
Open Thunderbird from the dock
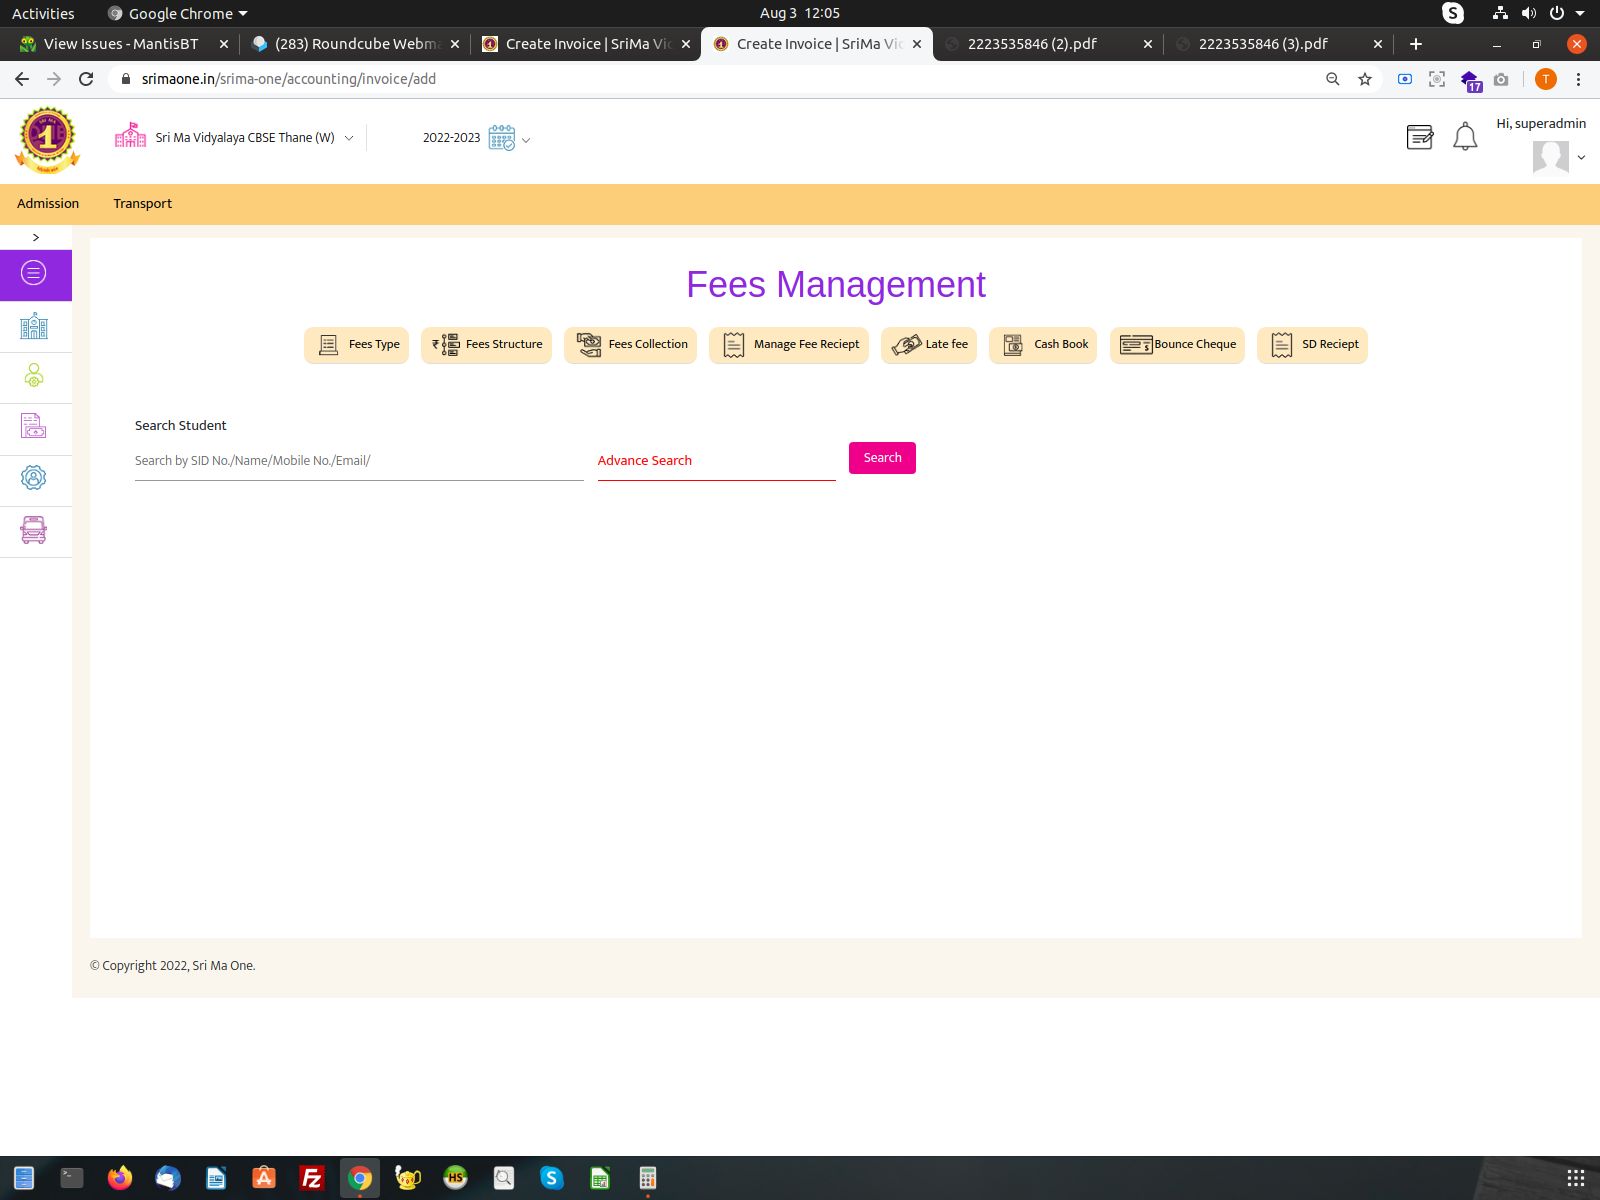tap(168, 1178)
